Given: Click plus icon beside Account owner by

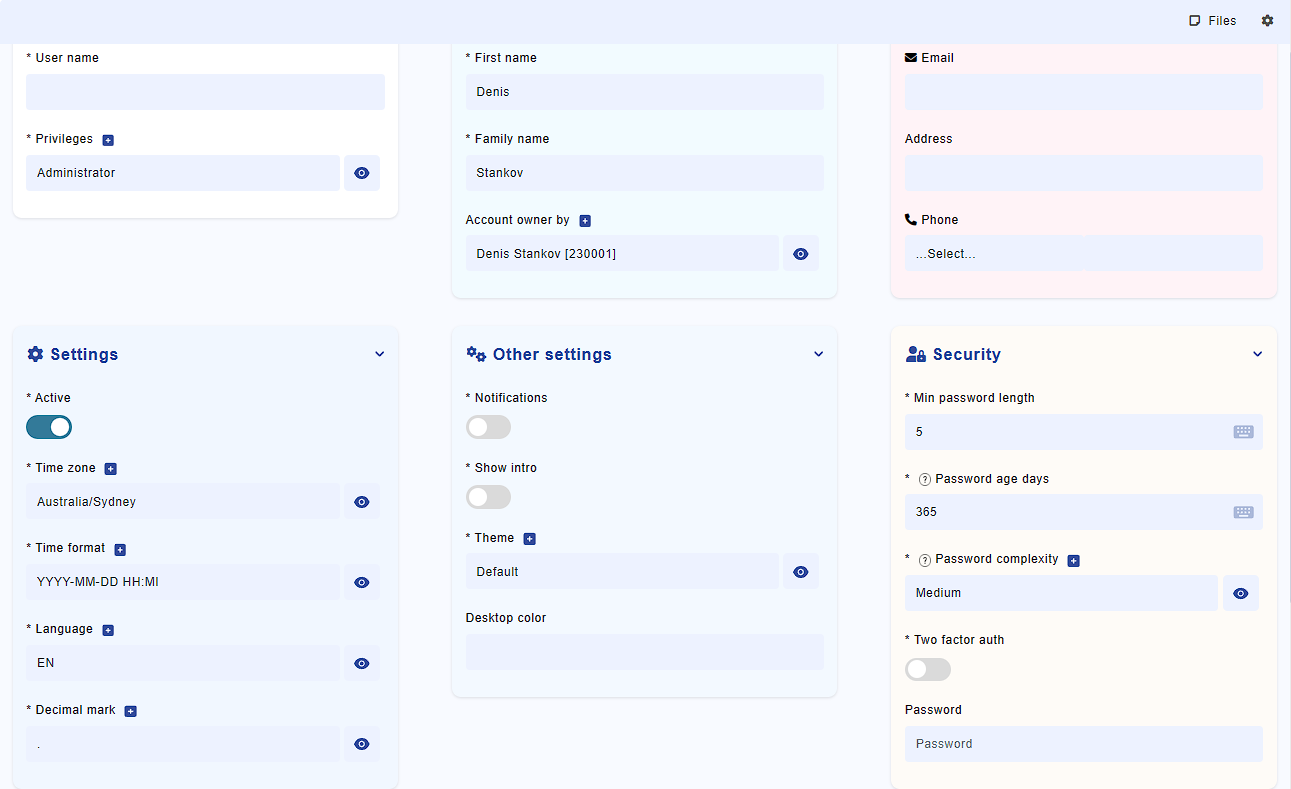Looking at the screenshot, I should pyautogui.click(x=585, y=221).
